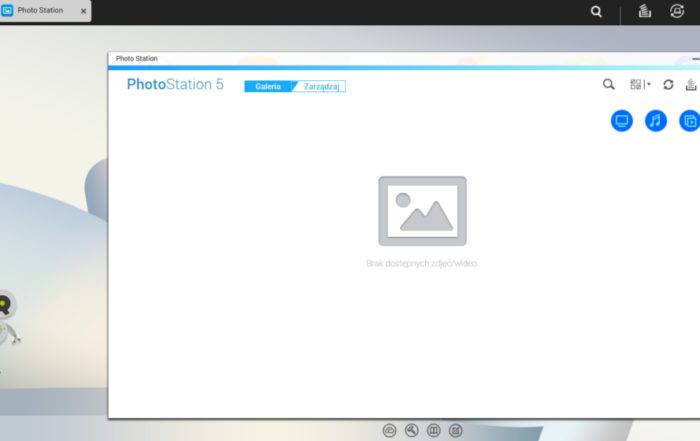
Task: Click the blue music note button
Action: [656, 121]
